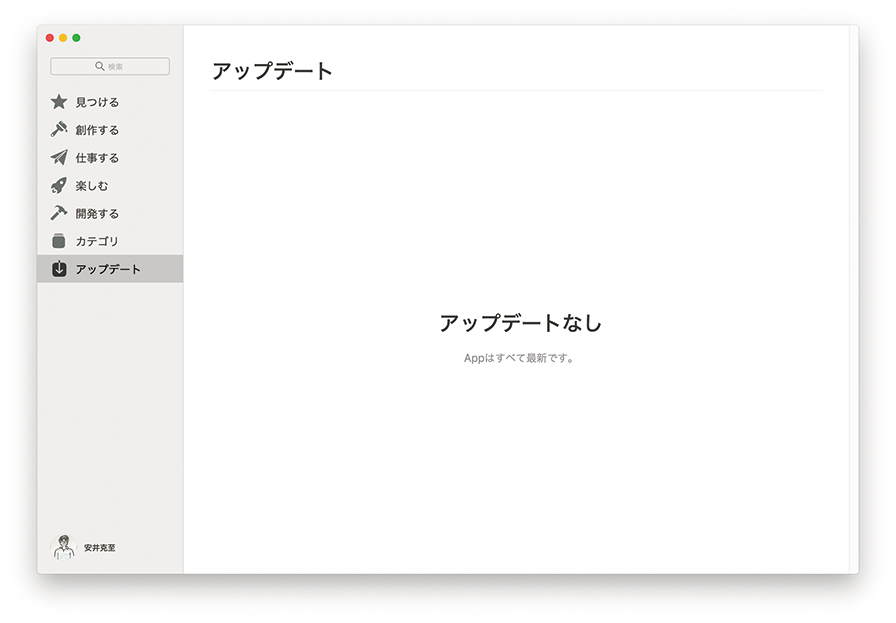This screenshot has height=623, width=896.
Task: Open the account avatar picture
Action: [x=63, y=547]
